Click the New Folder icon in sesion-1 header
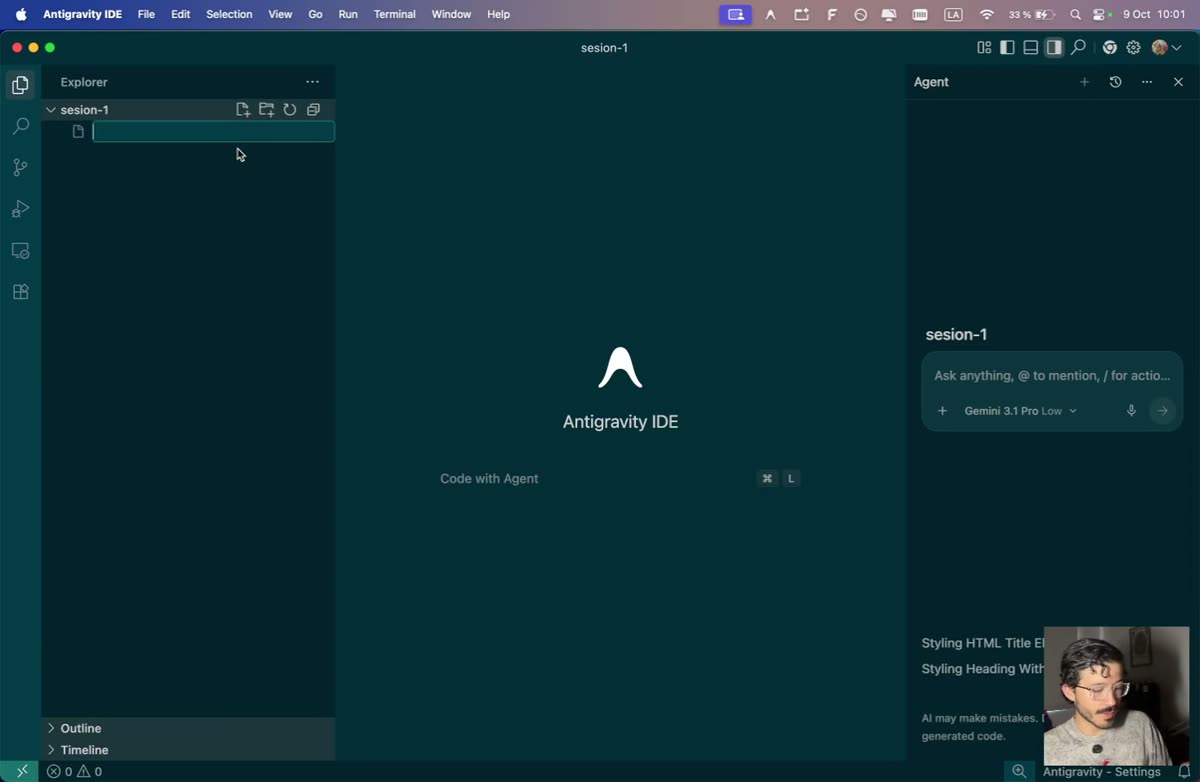Screen dimensions: 1200x782 [266, 110]
